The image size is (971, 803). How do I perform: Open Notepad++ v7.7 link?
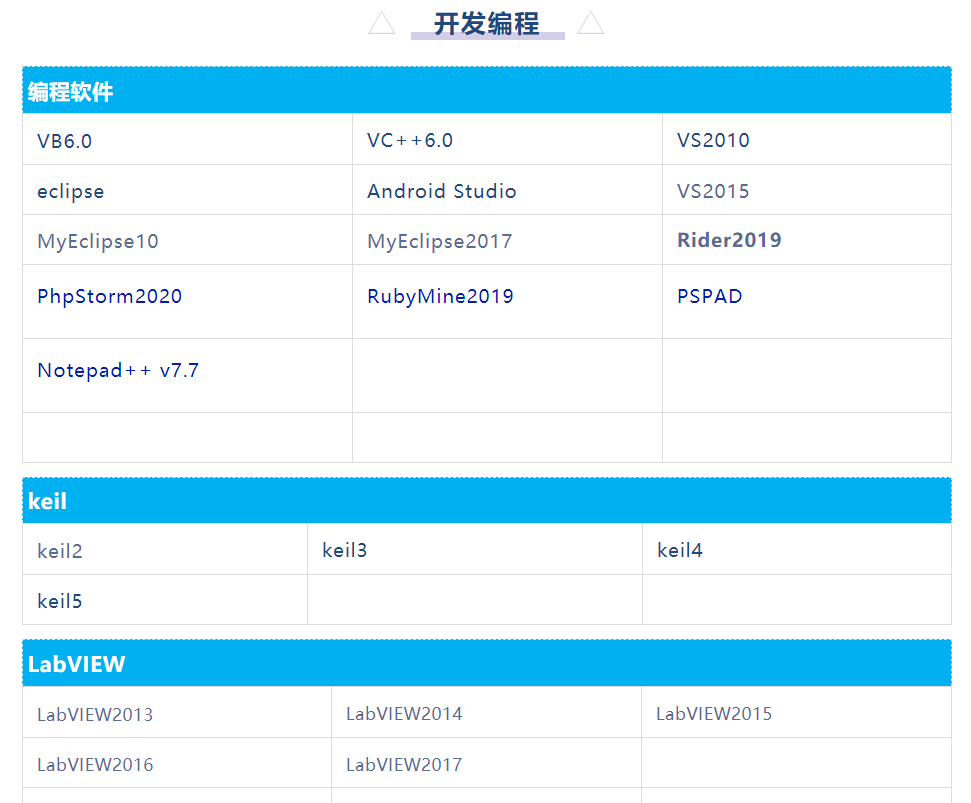[x=118, y=370]
